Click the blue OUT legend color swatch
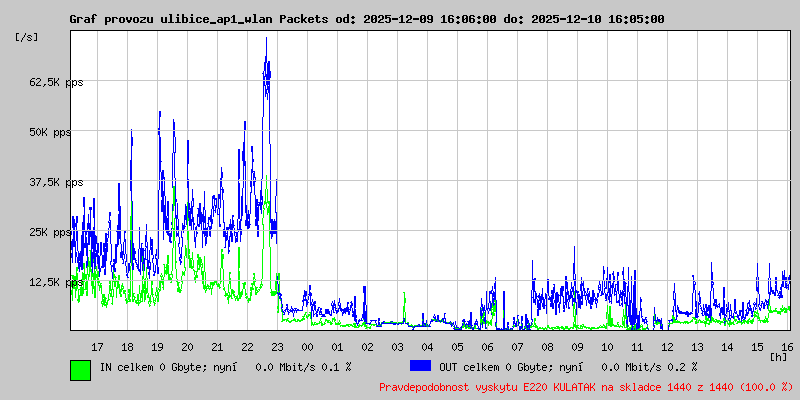The width and height of the screenshot is (800, 400). pyautogui.click(x=420, y=366)
